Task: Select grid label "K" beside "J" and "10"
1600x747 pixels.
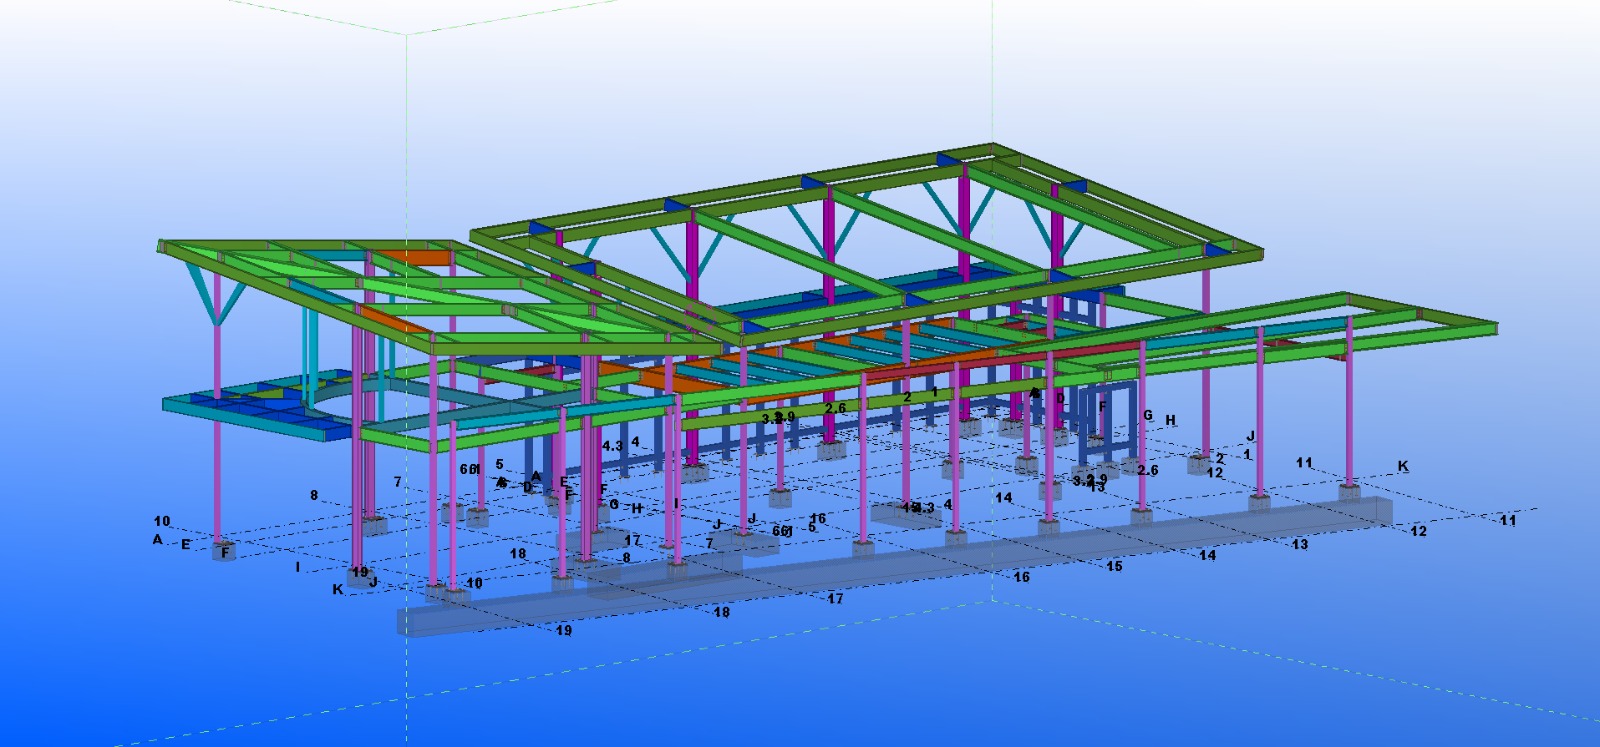Action: point(338,590)
